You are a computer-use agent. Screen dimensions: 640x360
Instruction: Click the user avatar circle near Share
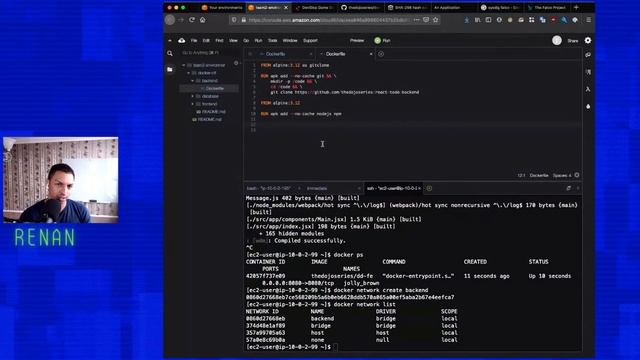(x=557, y=40)
